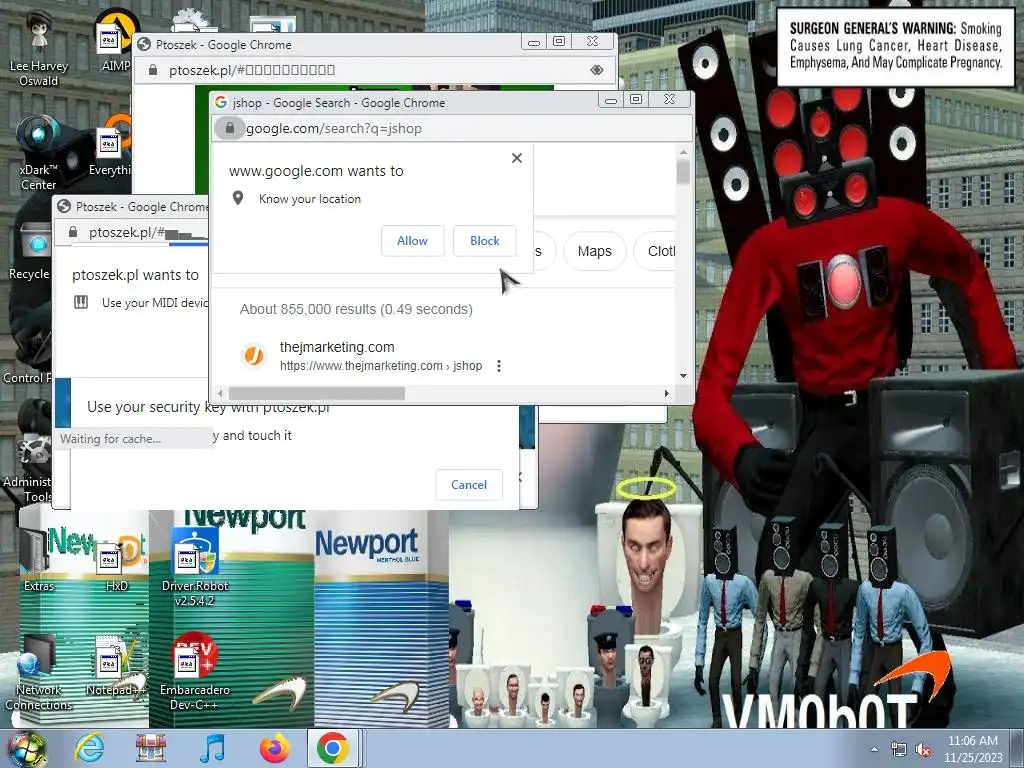The width and height of the screenshot is (1024, 768).
Task: Click the lock icon in google.com address bar
Action: tap(230, 129)
